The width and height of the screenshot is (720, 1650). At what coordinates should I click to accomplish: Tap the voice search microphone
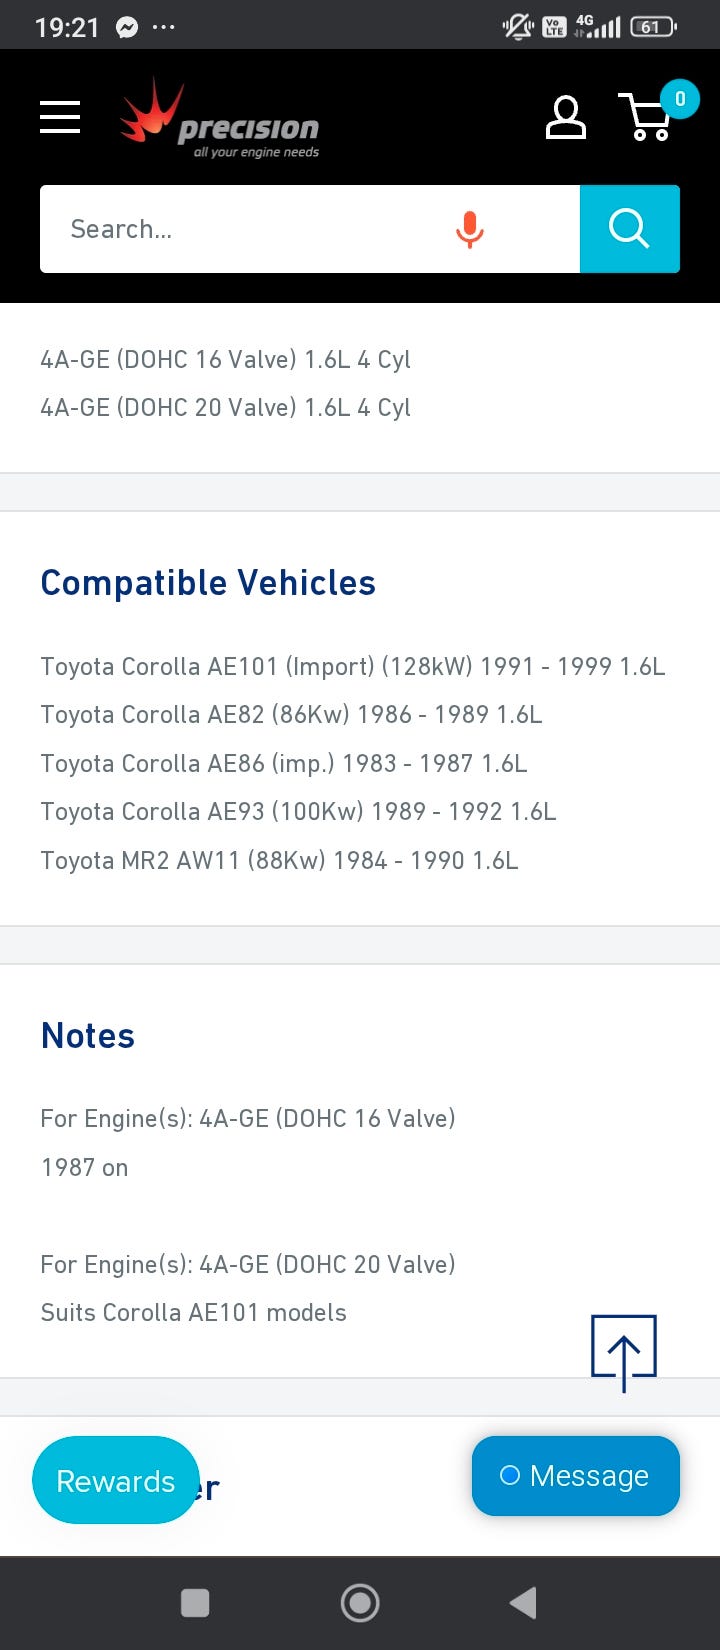[x=469, y=229]
